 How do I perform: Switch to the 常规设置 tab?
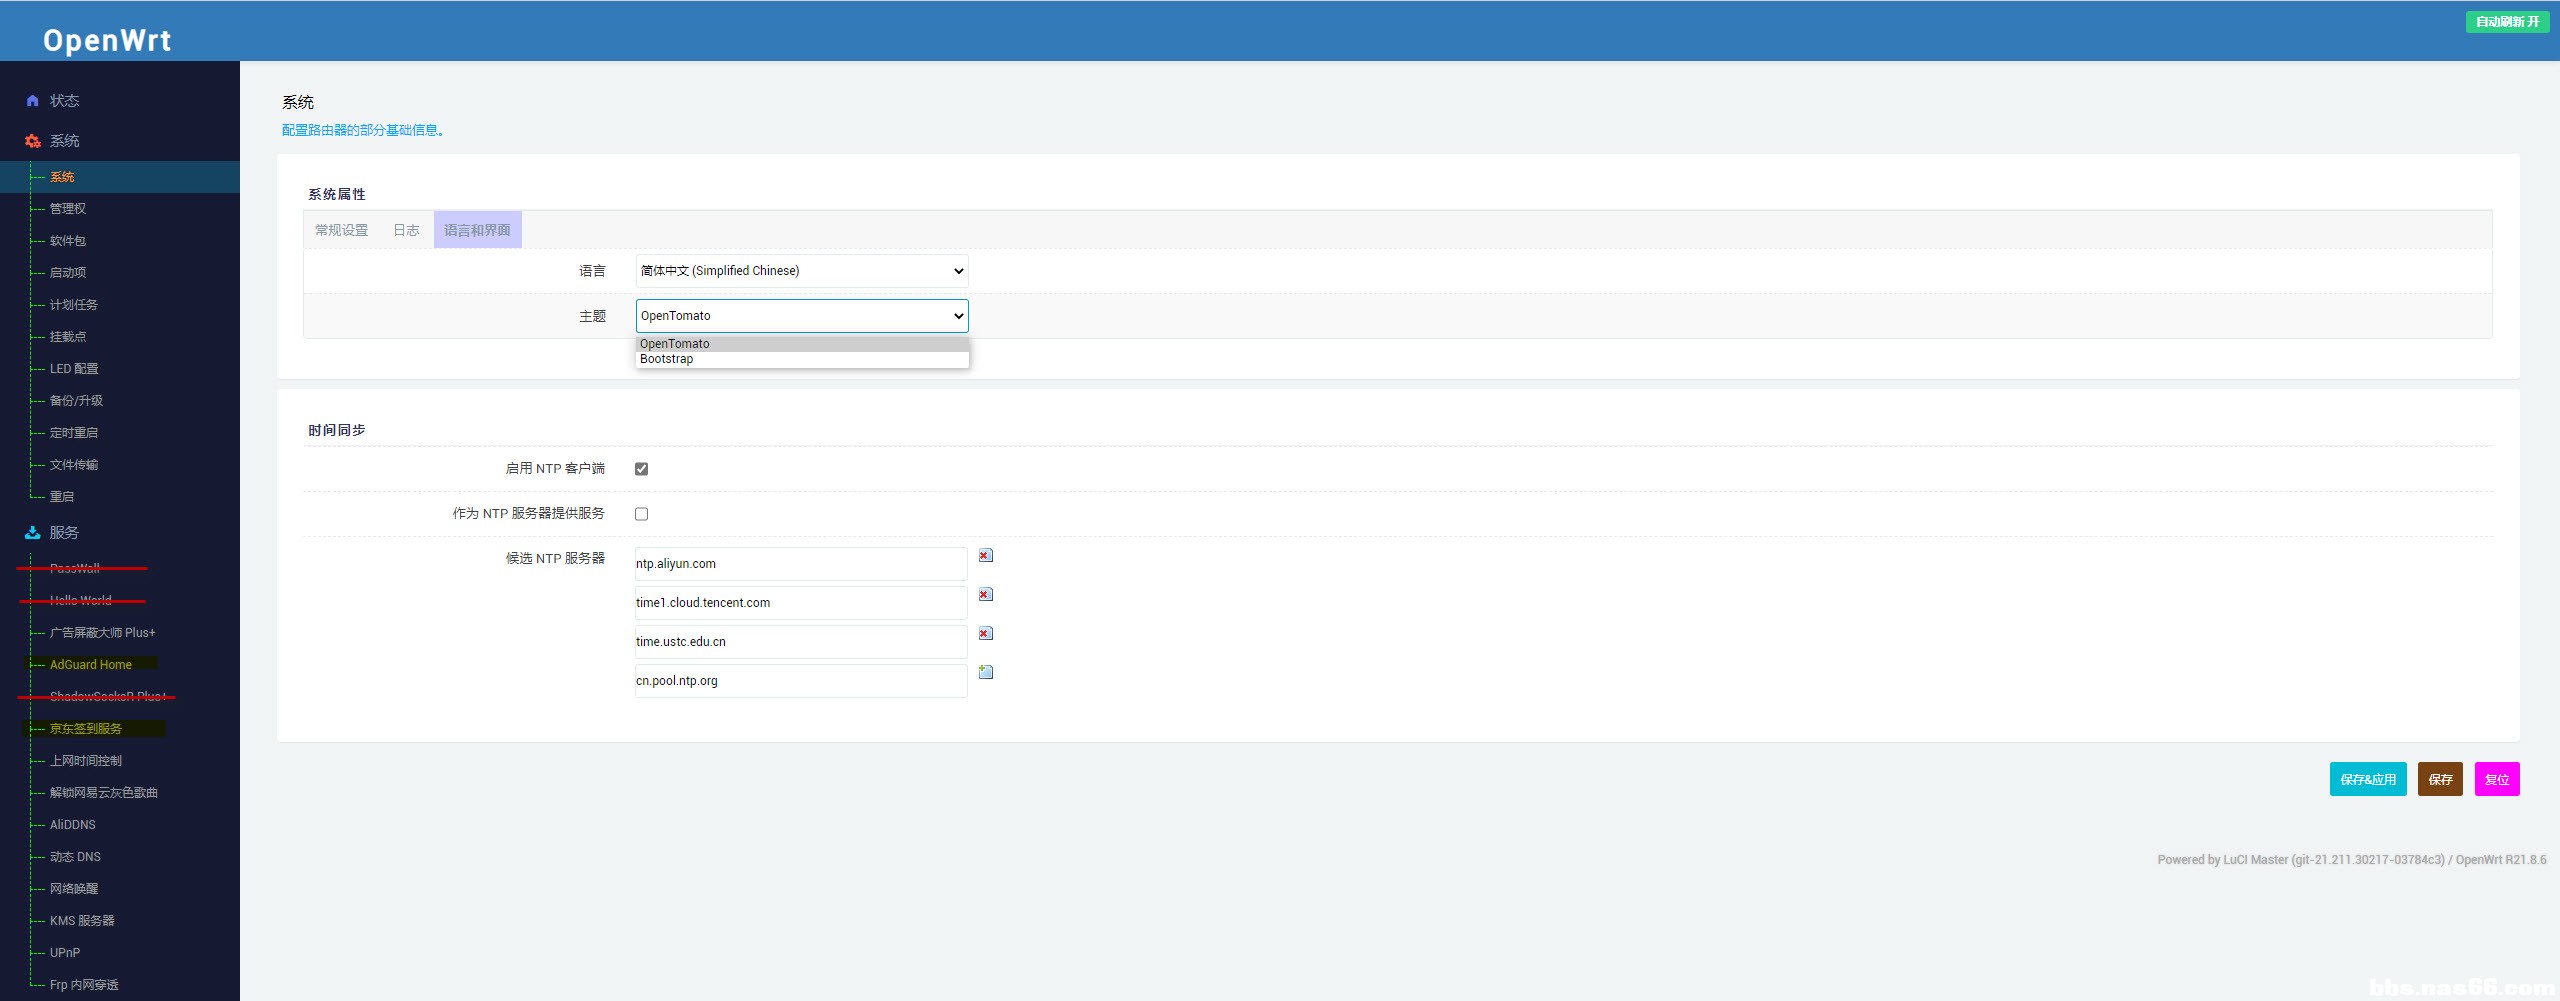(341, 230)
